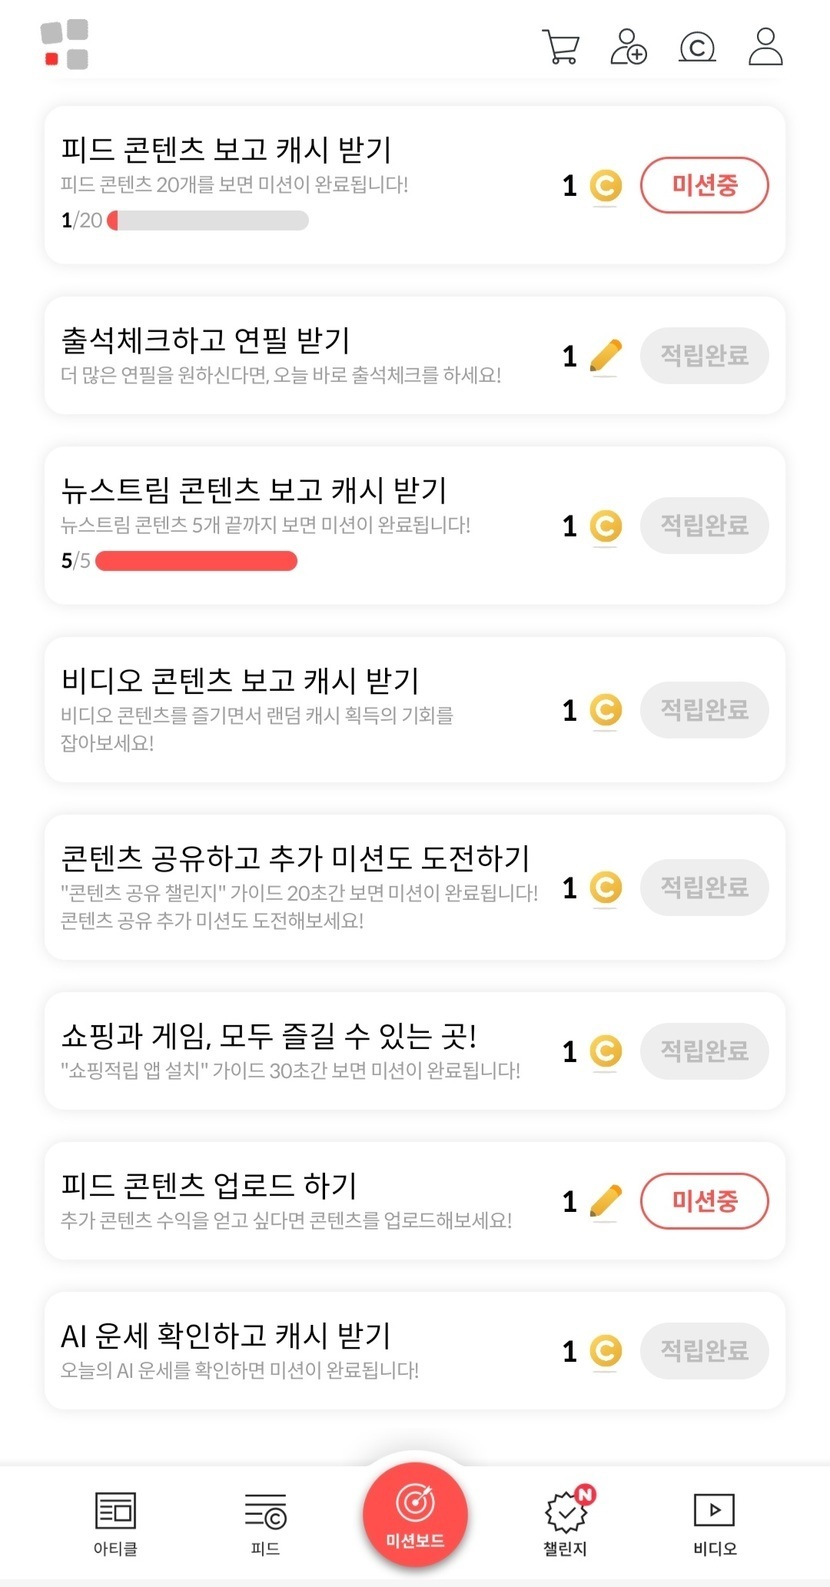Switch to the 아티클 tab
830x1587 pixels.
point(115,1523)
